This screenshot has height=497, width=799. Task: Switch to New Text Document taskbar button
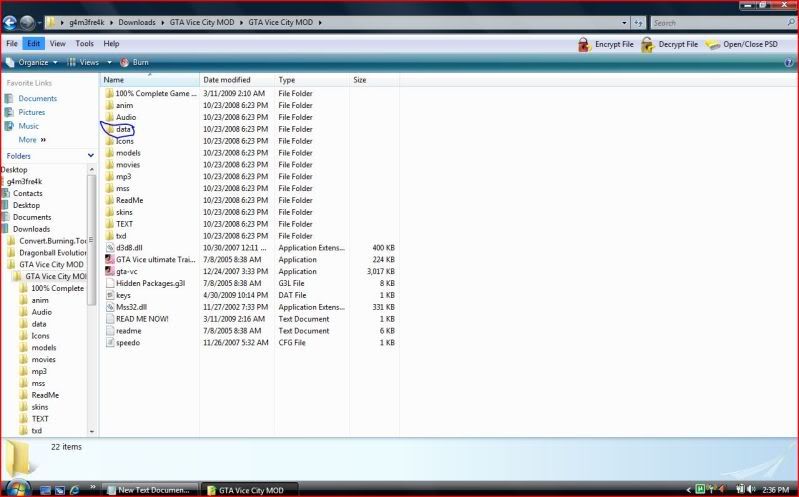(x=150, y=490)
